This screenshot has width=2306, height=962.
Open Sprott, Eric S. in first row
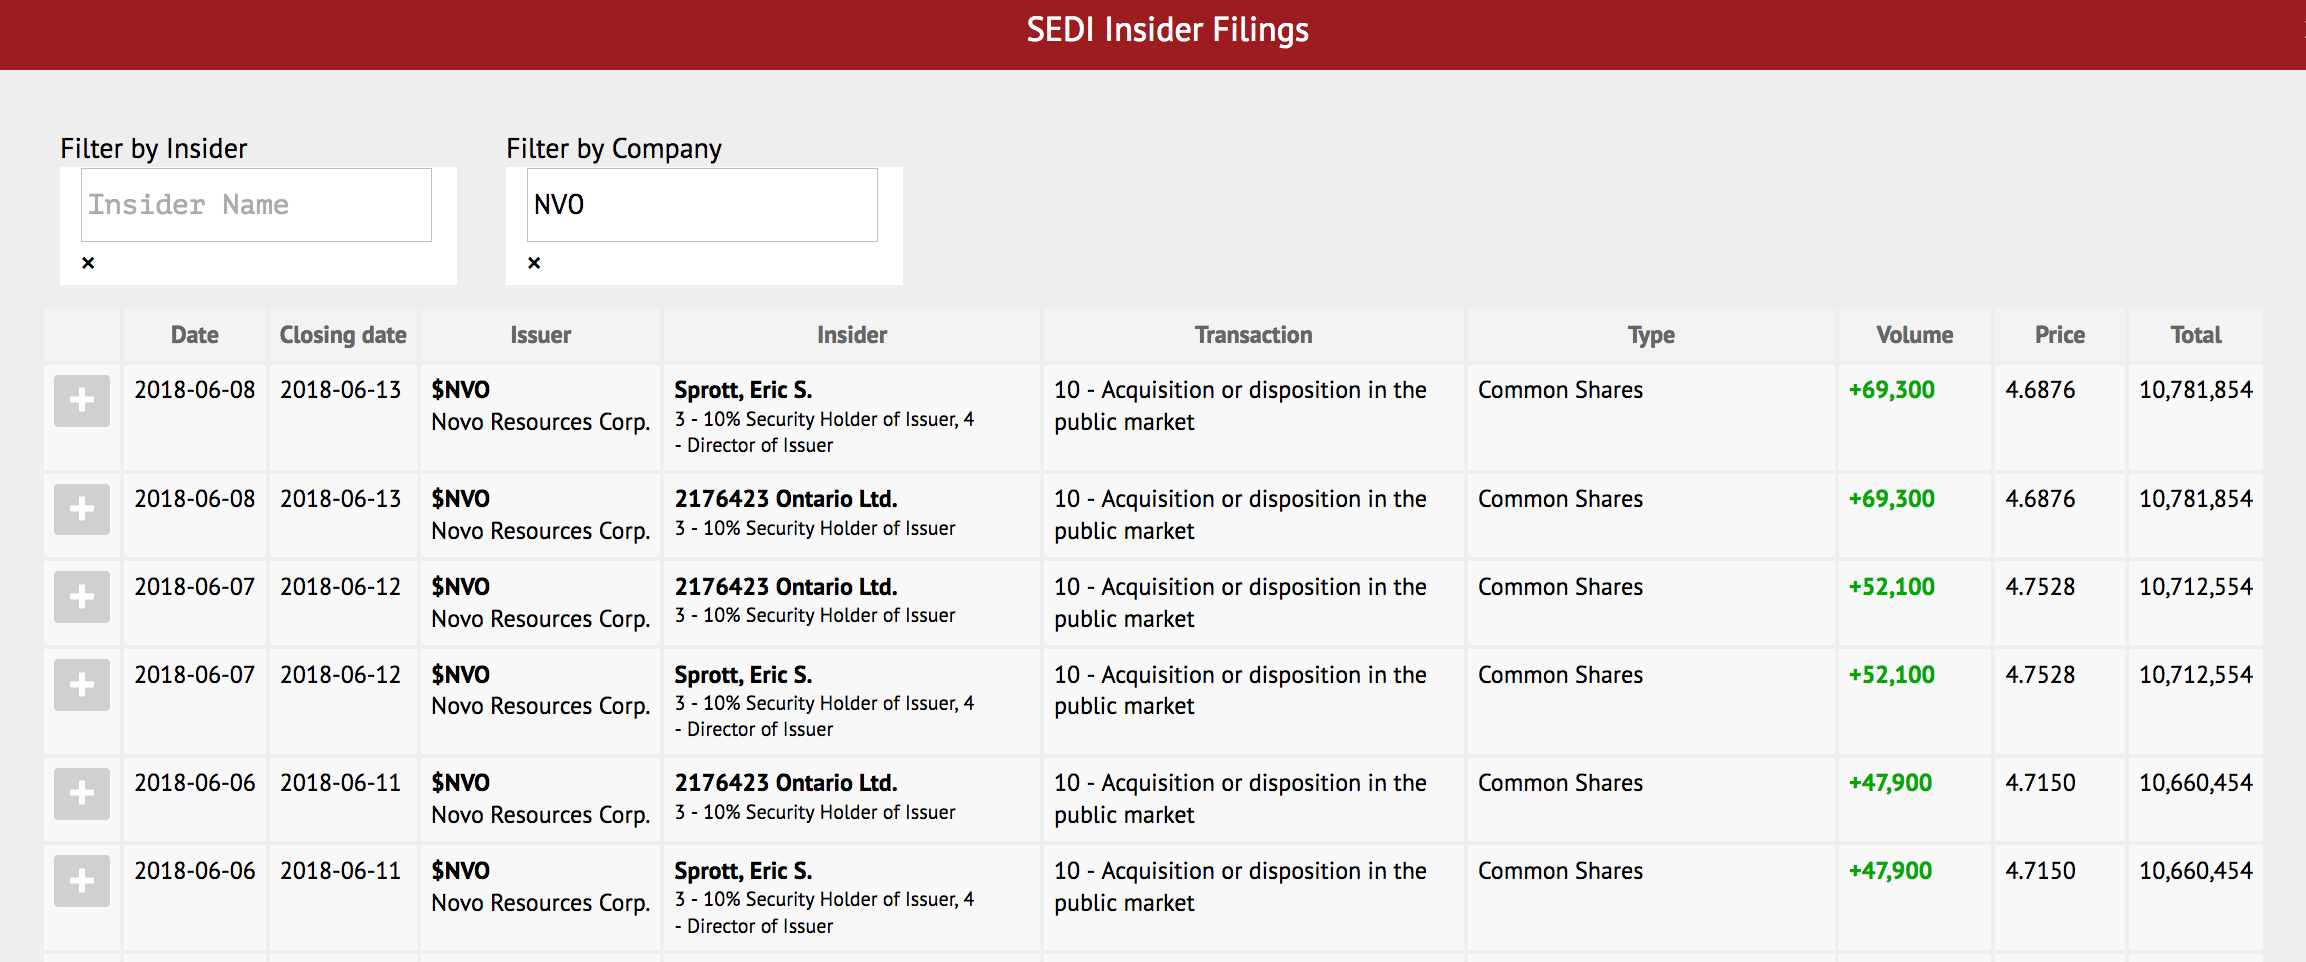tap(743, 390)
